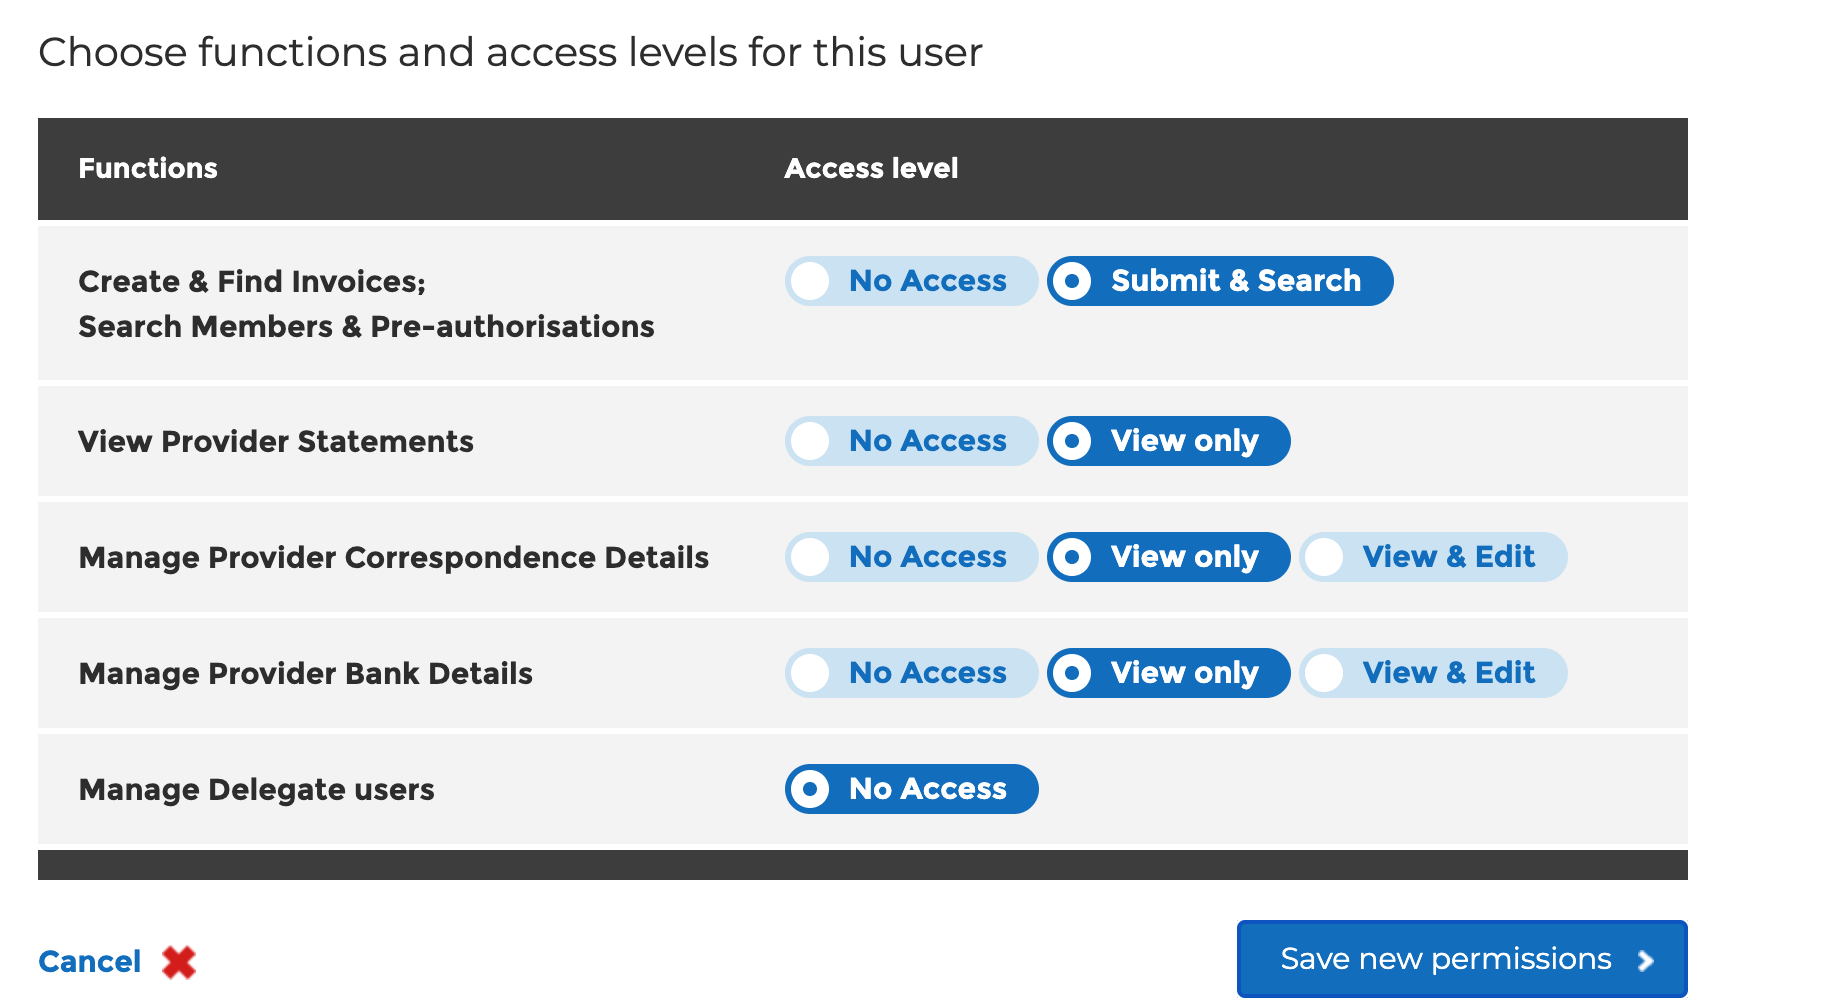Click the arrow icon inside Save new permissions
The image size is (1842, 1007).
click(x=1645, y=959)
